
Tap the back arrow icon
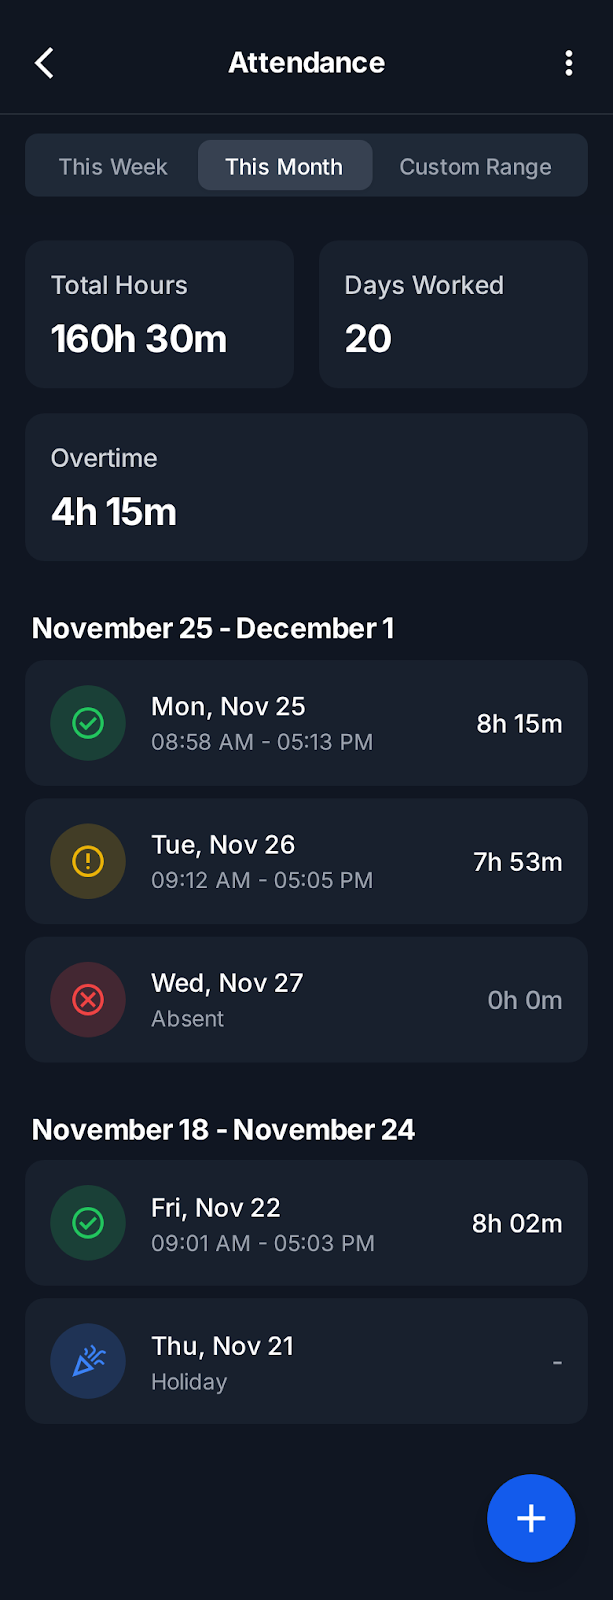click(x=44, y=63)
